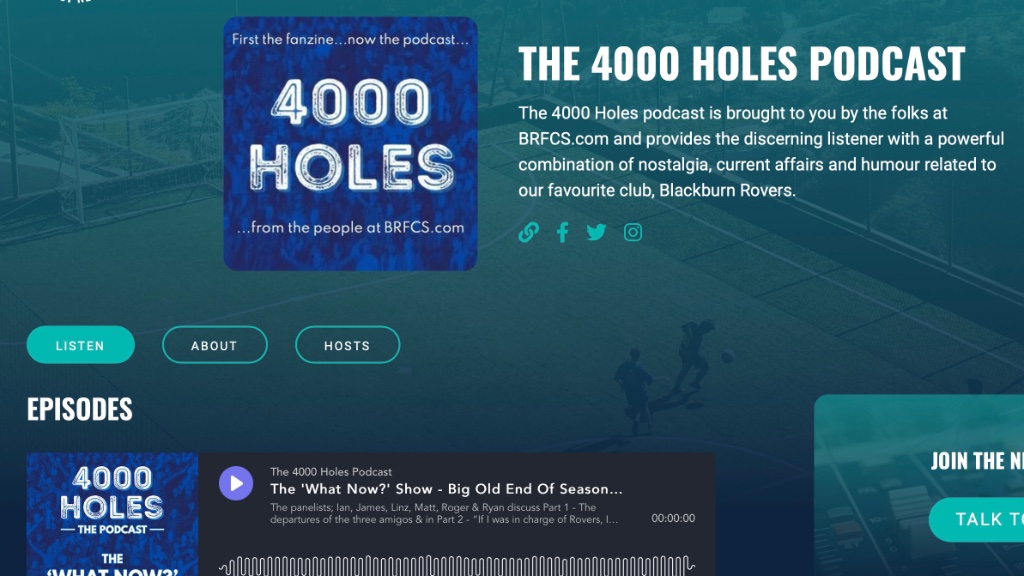Viewport: 1024px width, 576px height.
Task: Click the EPISODES section heading
Action: (79, 409)
